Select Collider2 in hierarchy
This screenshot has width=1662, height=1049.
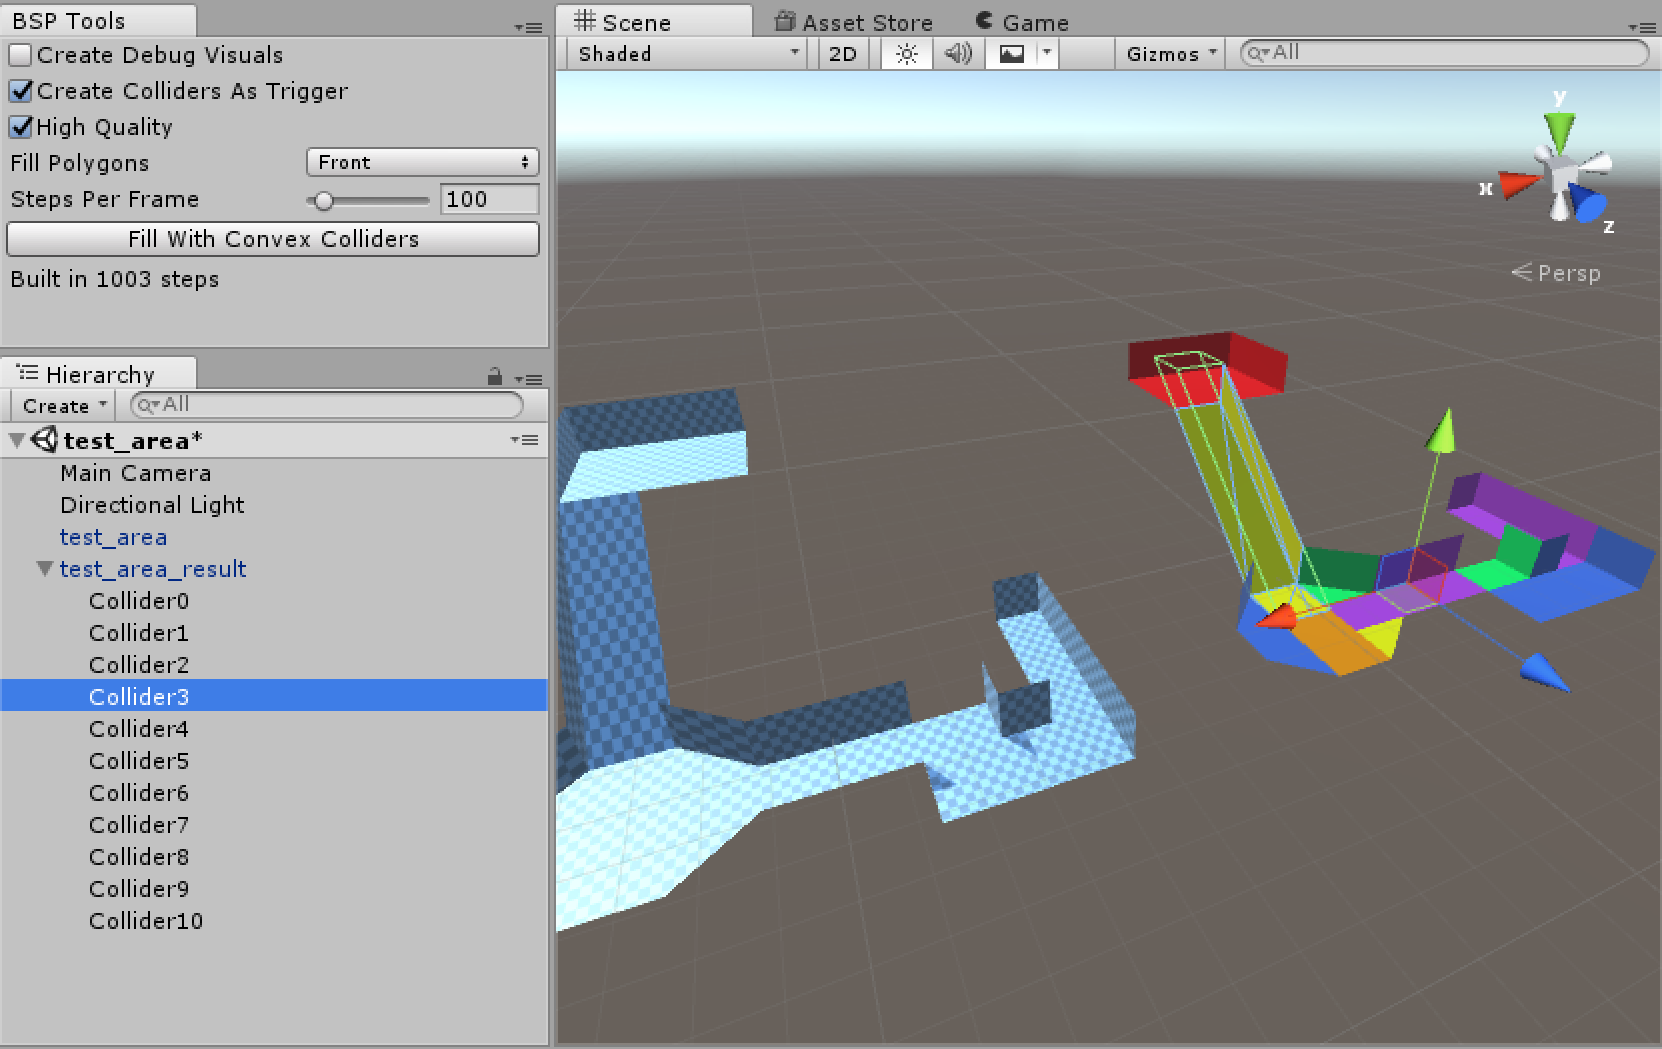[x=274, y=665]
